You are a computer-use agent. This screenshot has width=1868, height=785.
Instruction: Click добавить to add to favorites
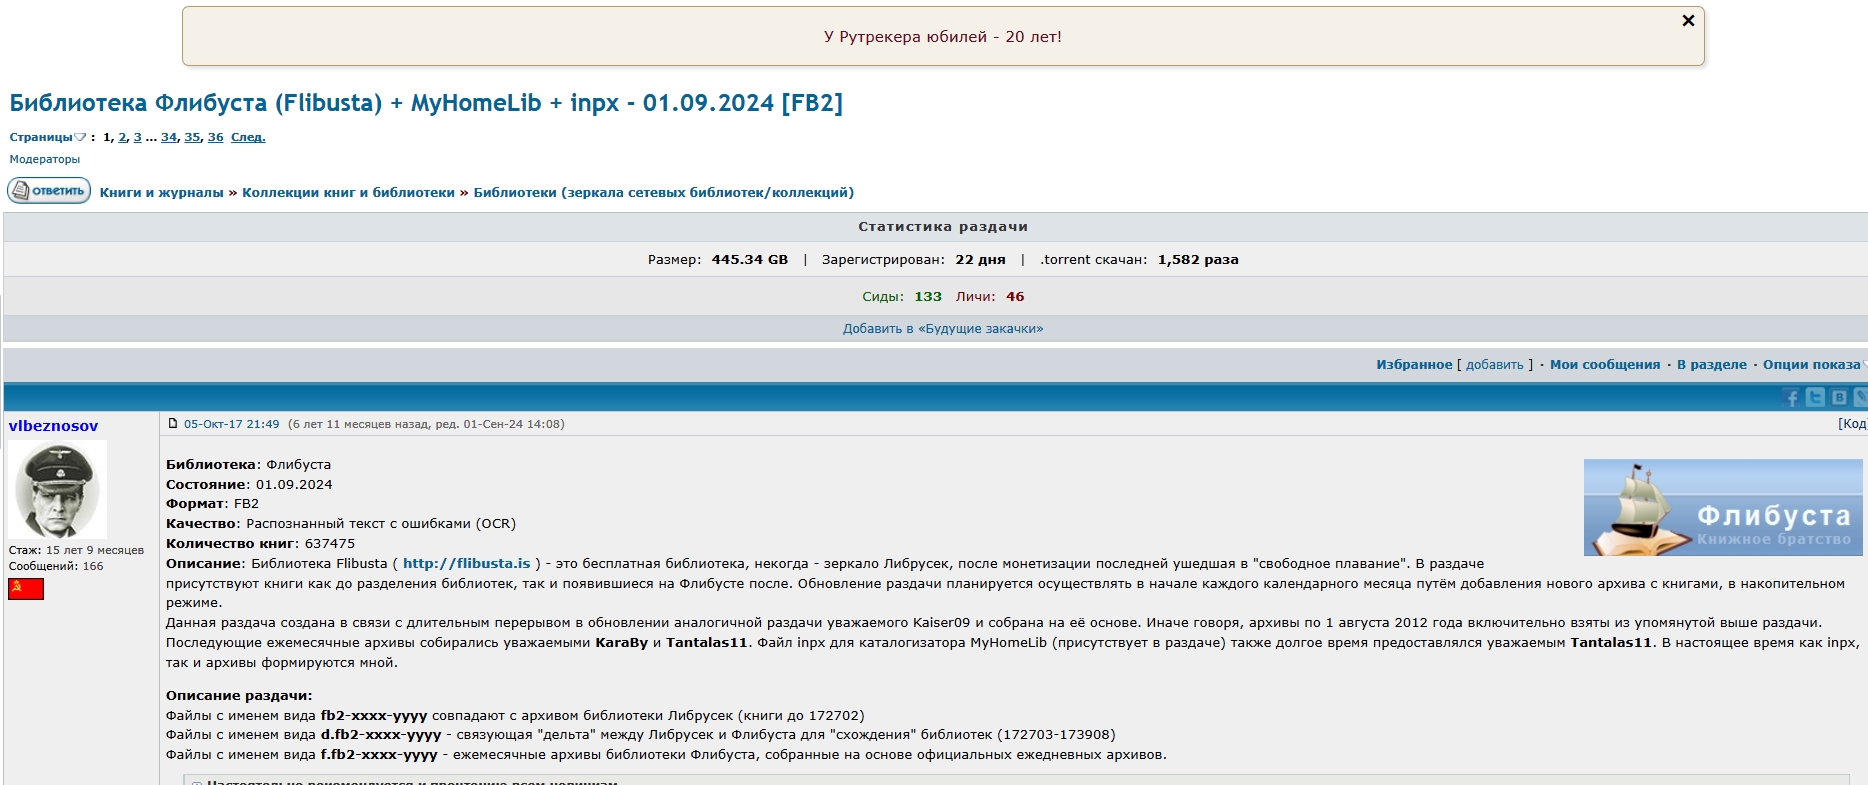click(x=1494, y=365)
